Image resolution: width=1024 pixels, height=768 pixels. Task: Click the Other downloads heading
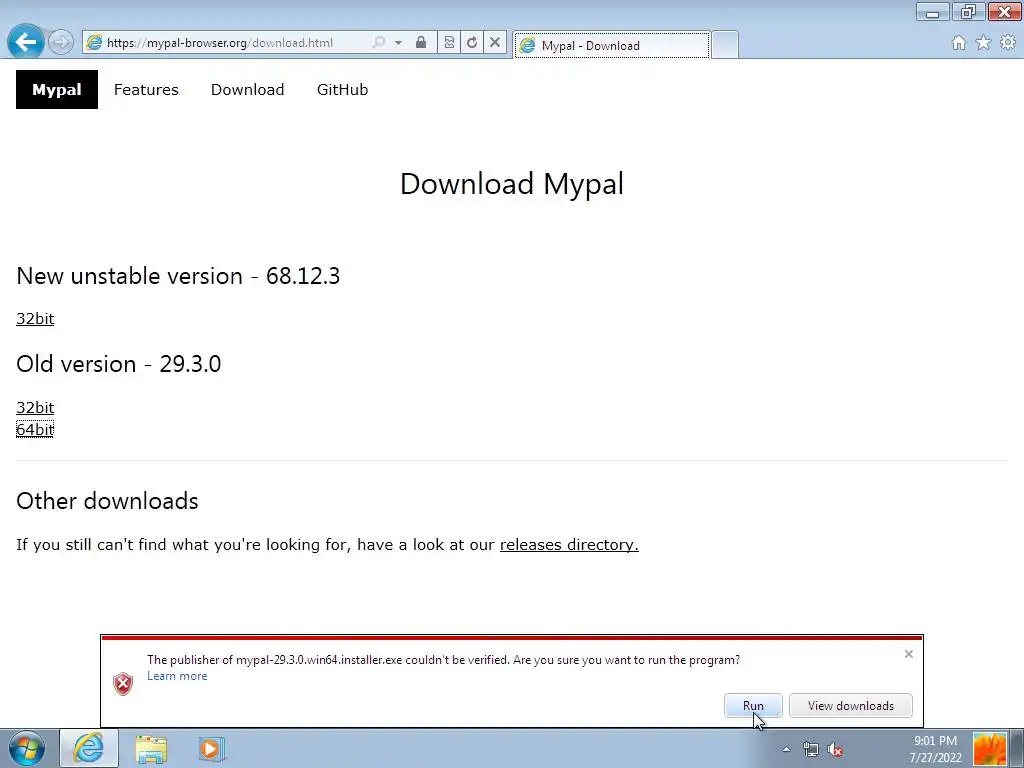pos(107,501)
